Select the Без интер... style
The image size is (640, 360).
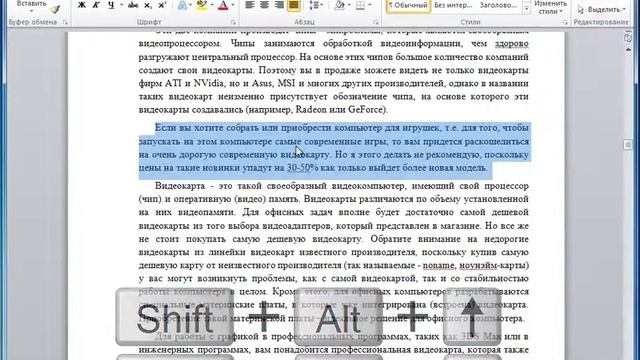click(453, 5)
